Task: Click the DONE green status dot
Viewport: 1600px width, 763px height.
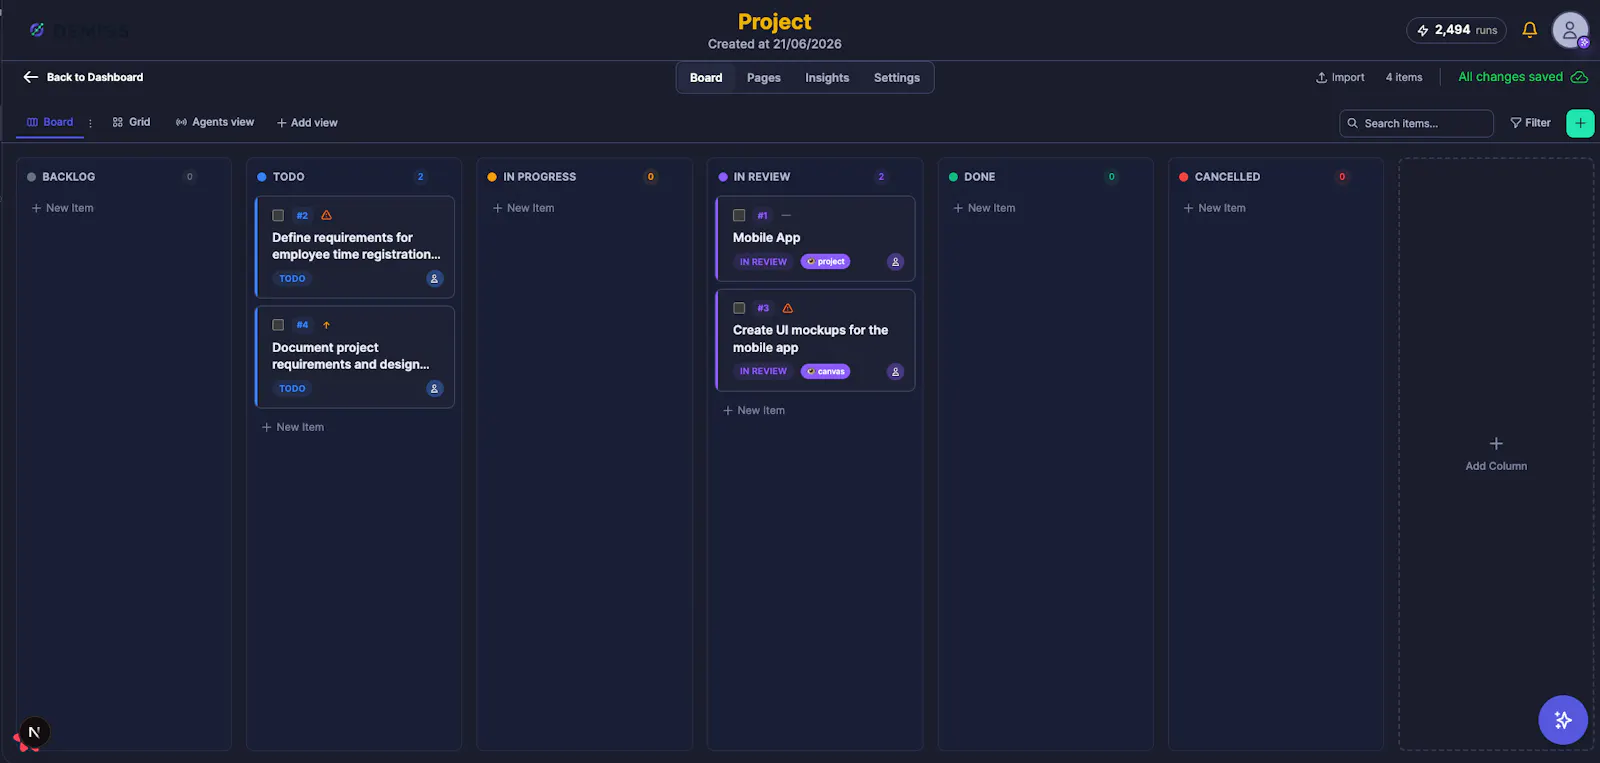Action: [x=953, y=177]
